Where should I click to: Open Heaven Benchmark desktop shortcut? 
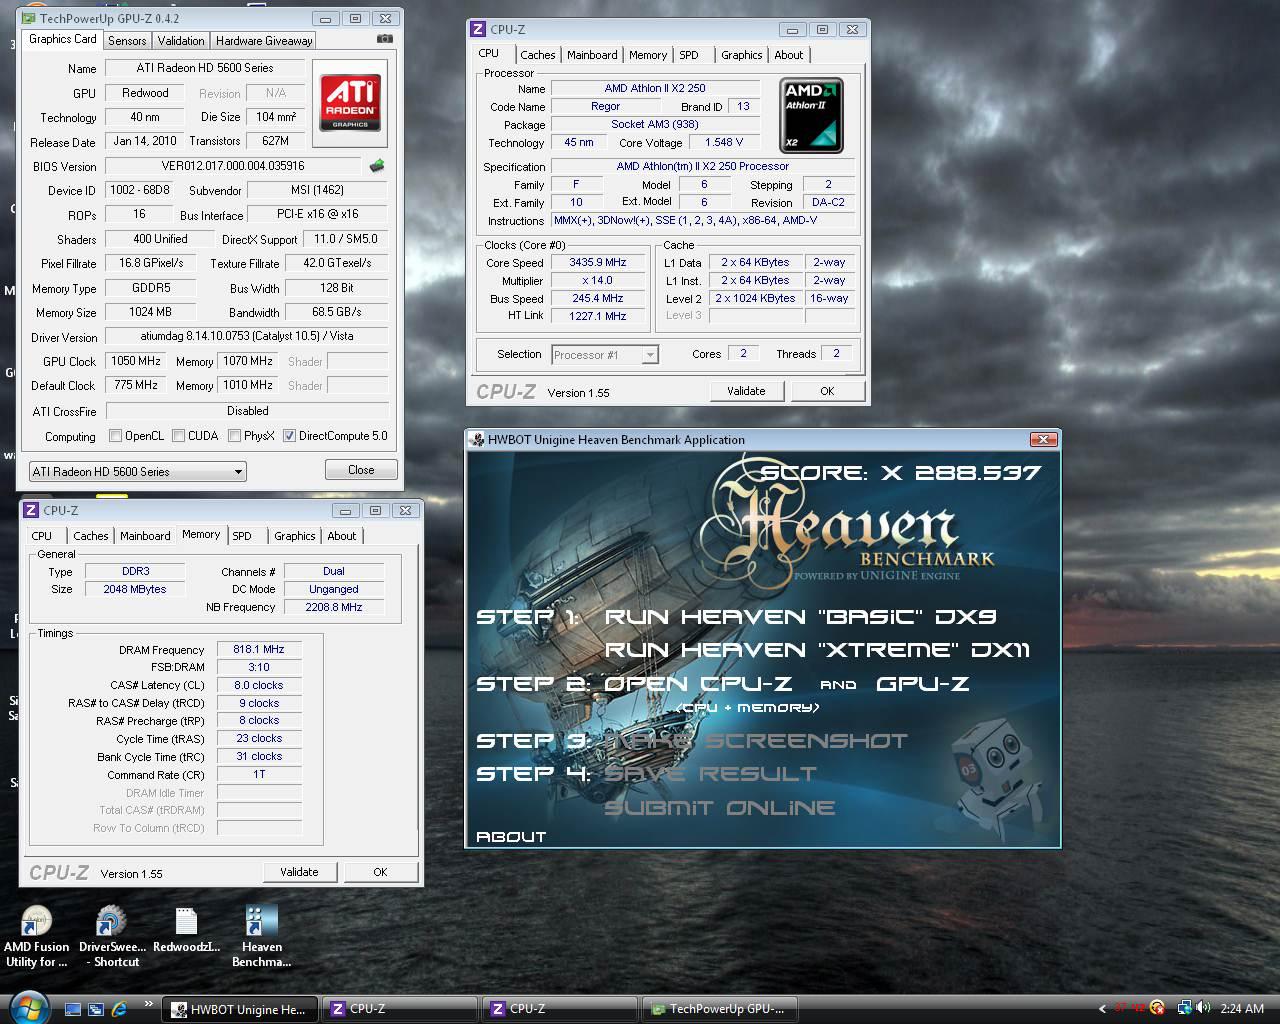point(261,937)
